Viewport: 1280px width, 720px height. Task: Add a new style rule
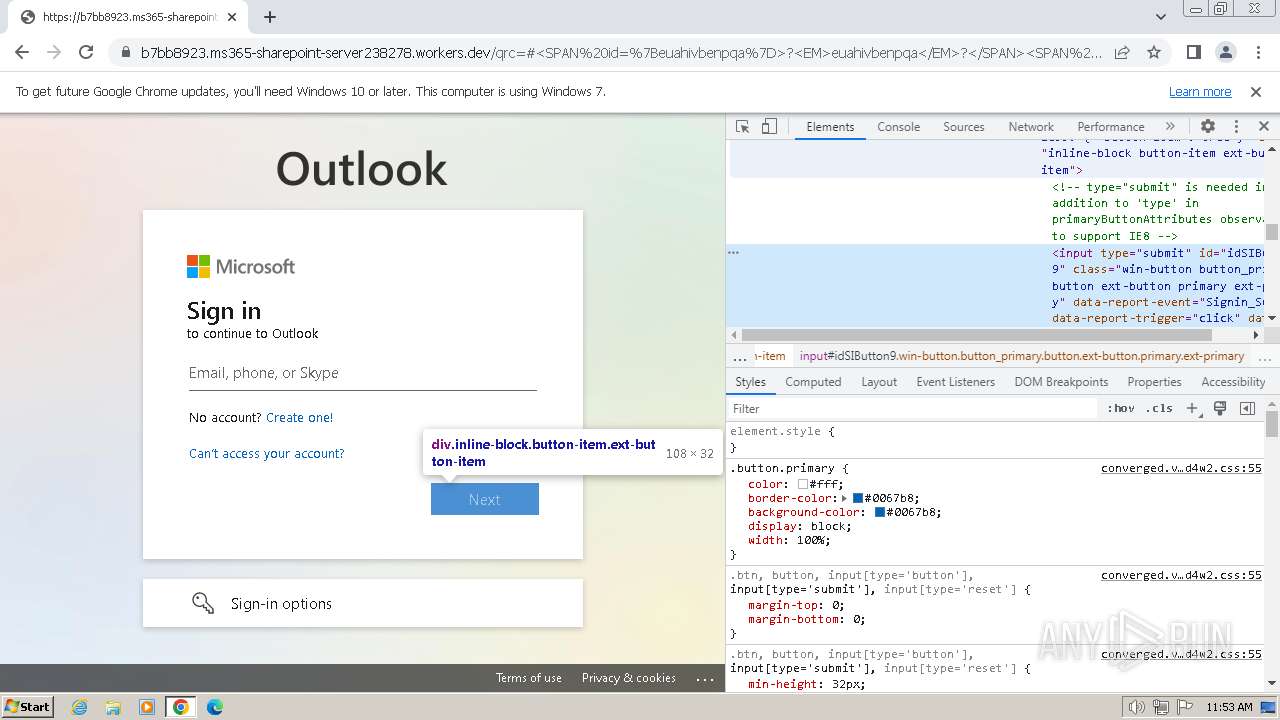pos(1192,408)
